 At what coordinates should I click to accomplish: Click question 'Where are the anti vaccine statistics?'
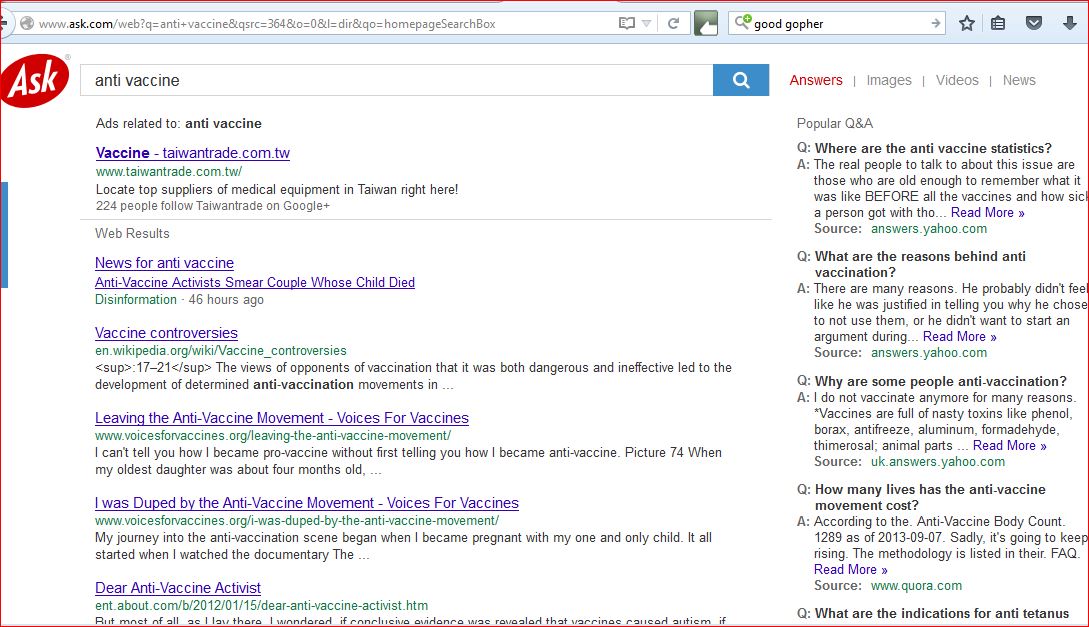pos(933,149)
